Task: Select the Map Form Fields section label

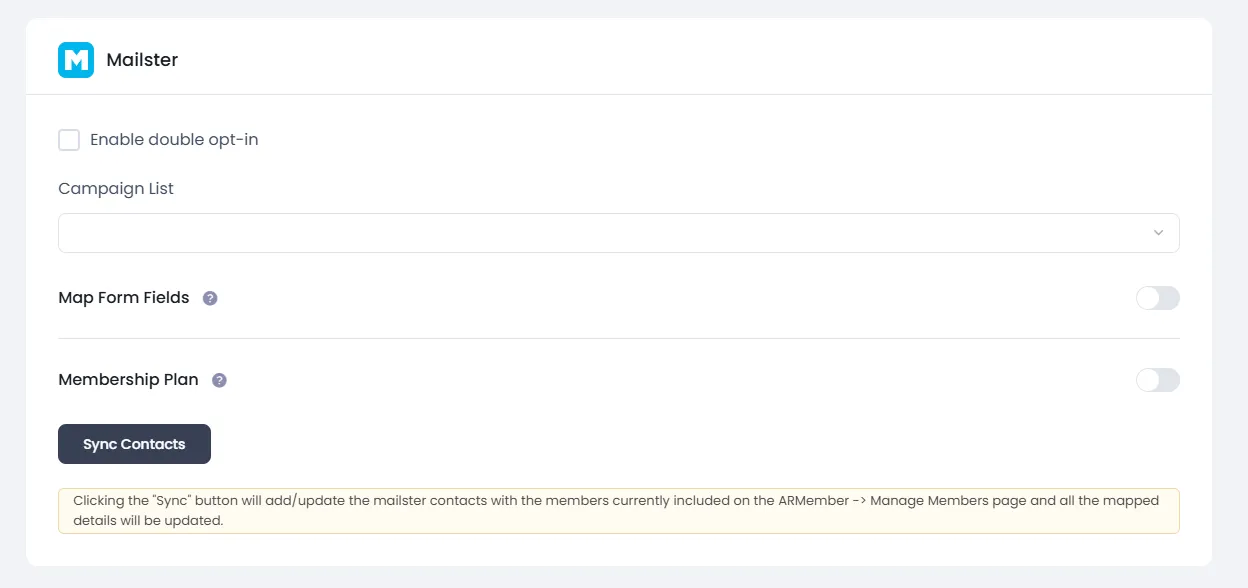Action: [123, 297]
